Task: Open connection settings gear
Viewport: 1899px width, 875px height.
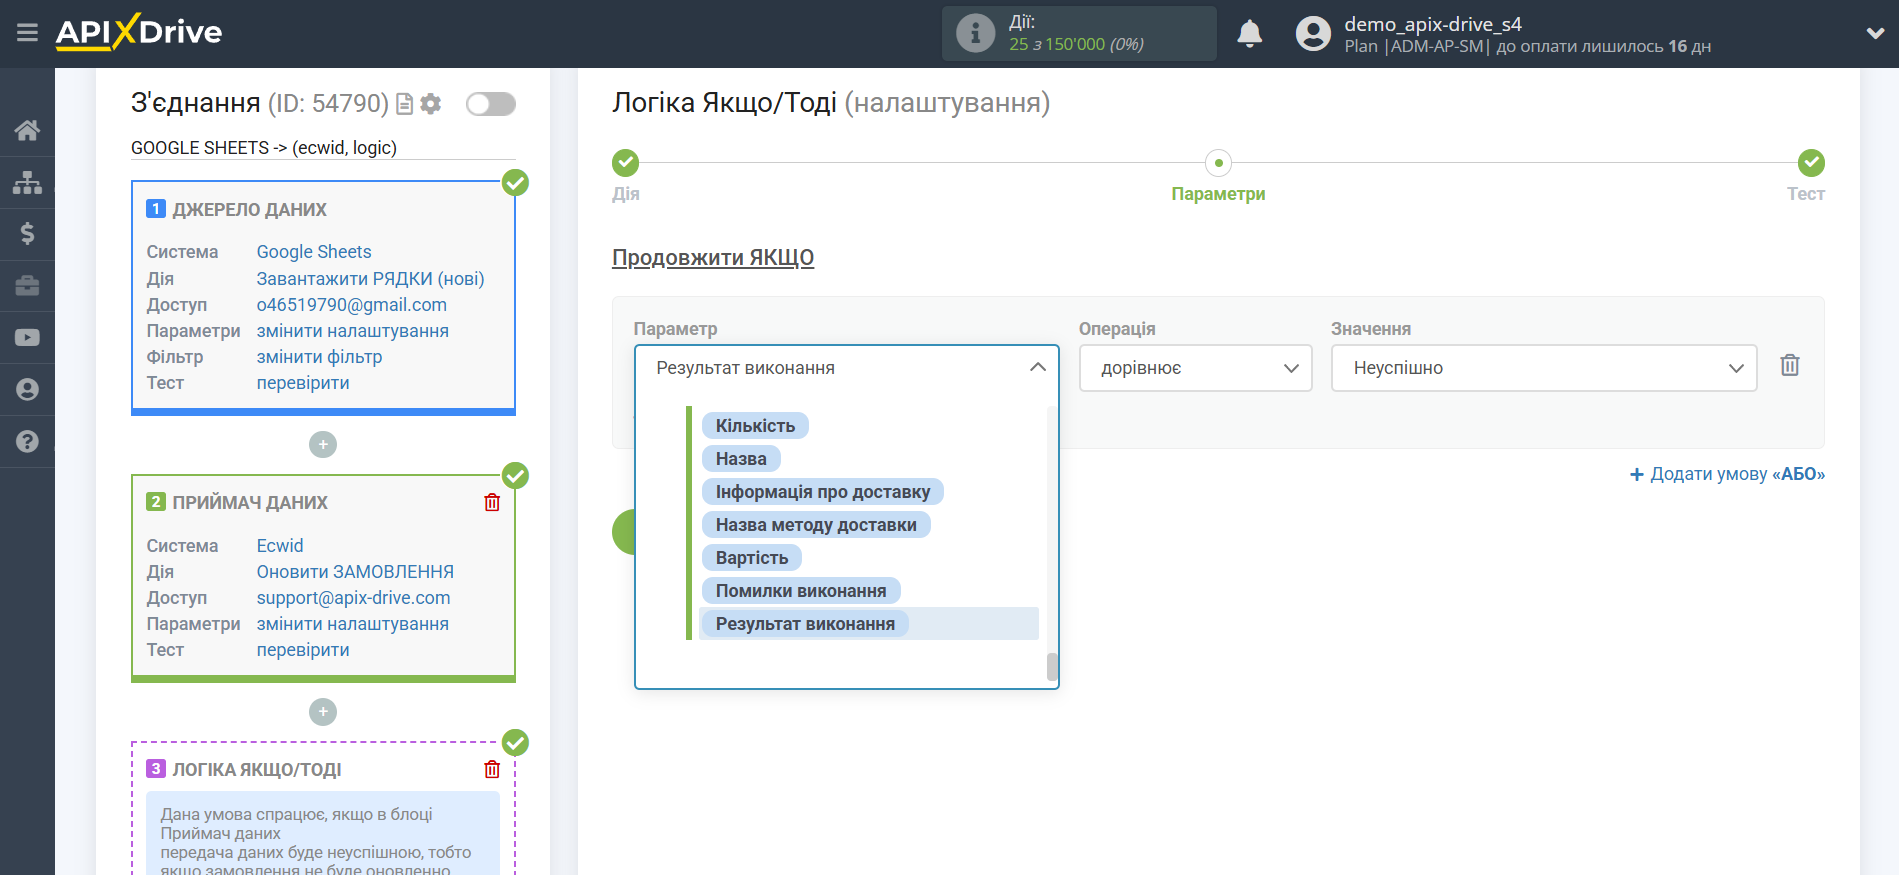Action: pos(431,104)
